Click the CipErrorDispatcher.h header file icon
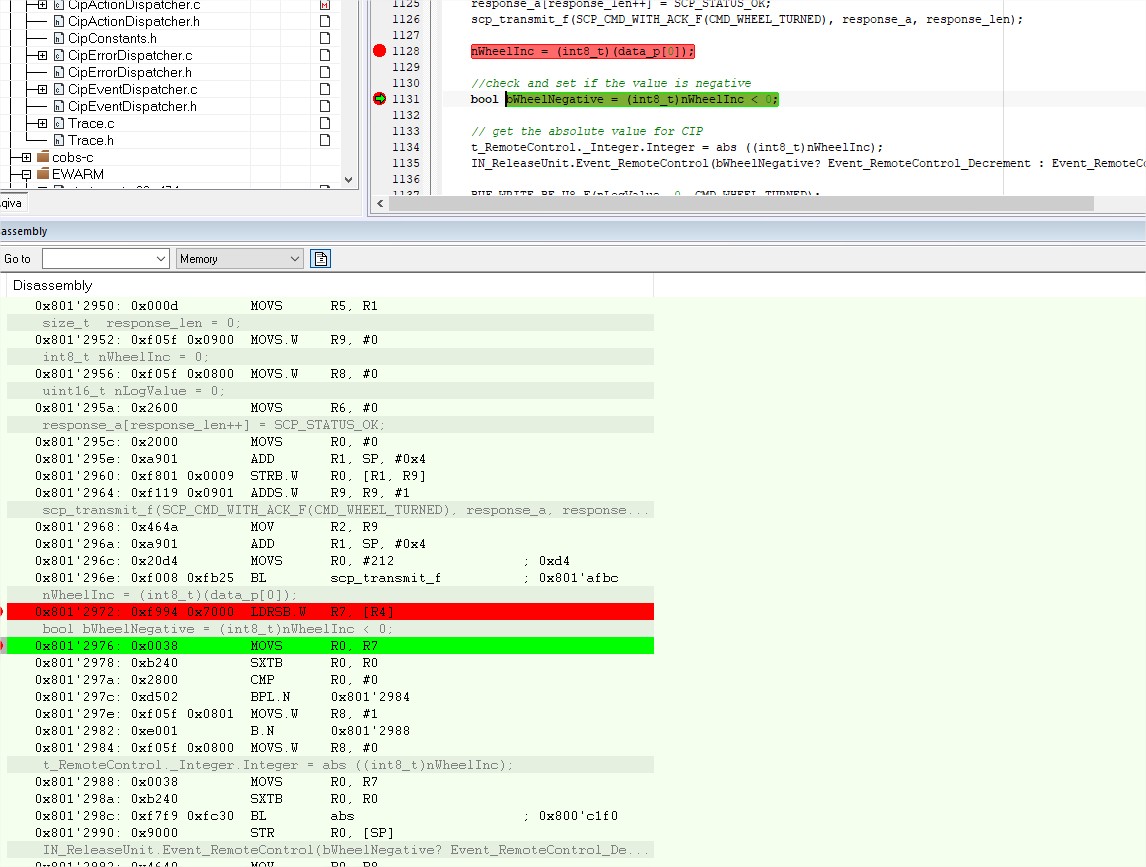1146x867 pixels. click(59, 72)
